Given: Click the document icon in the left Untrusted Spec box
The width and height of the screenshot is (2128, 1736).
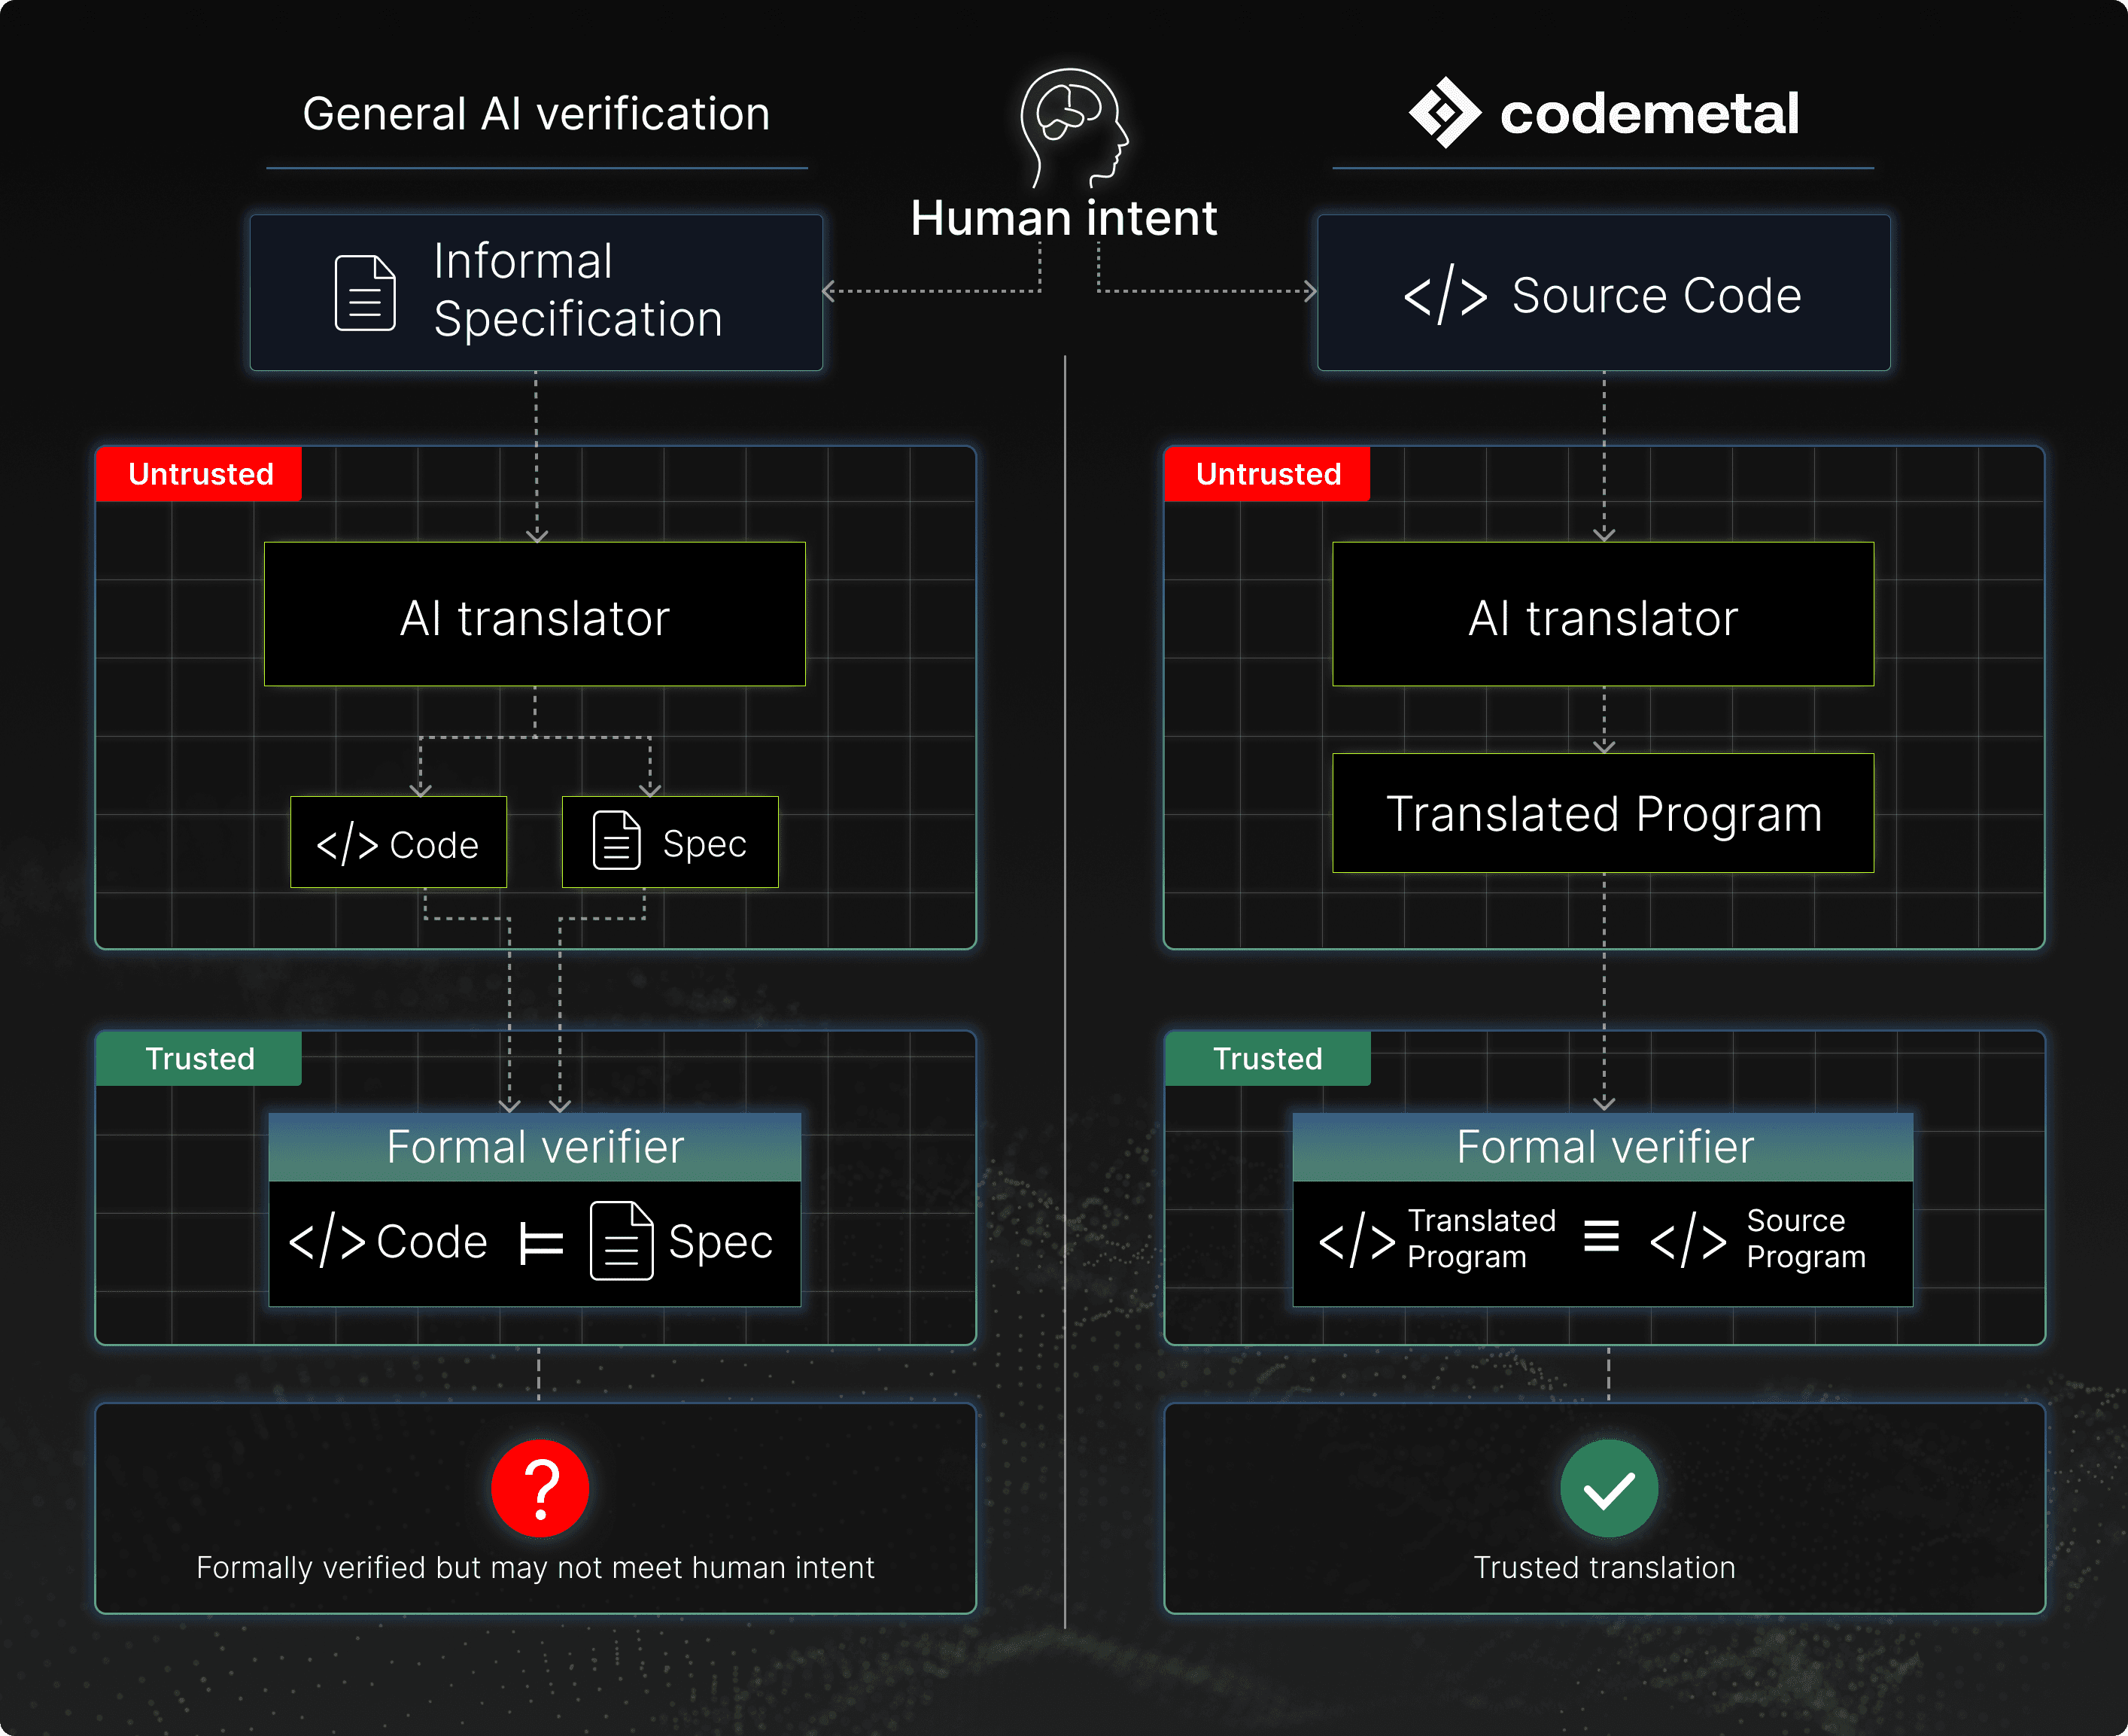Looking at the screenshot, I should click(617, 841).
